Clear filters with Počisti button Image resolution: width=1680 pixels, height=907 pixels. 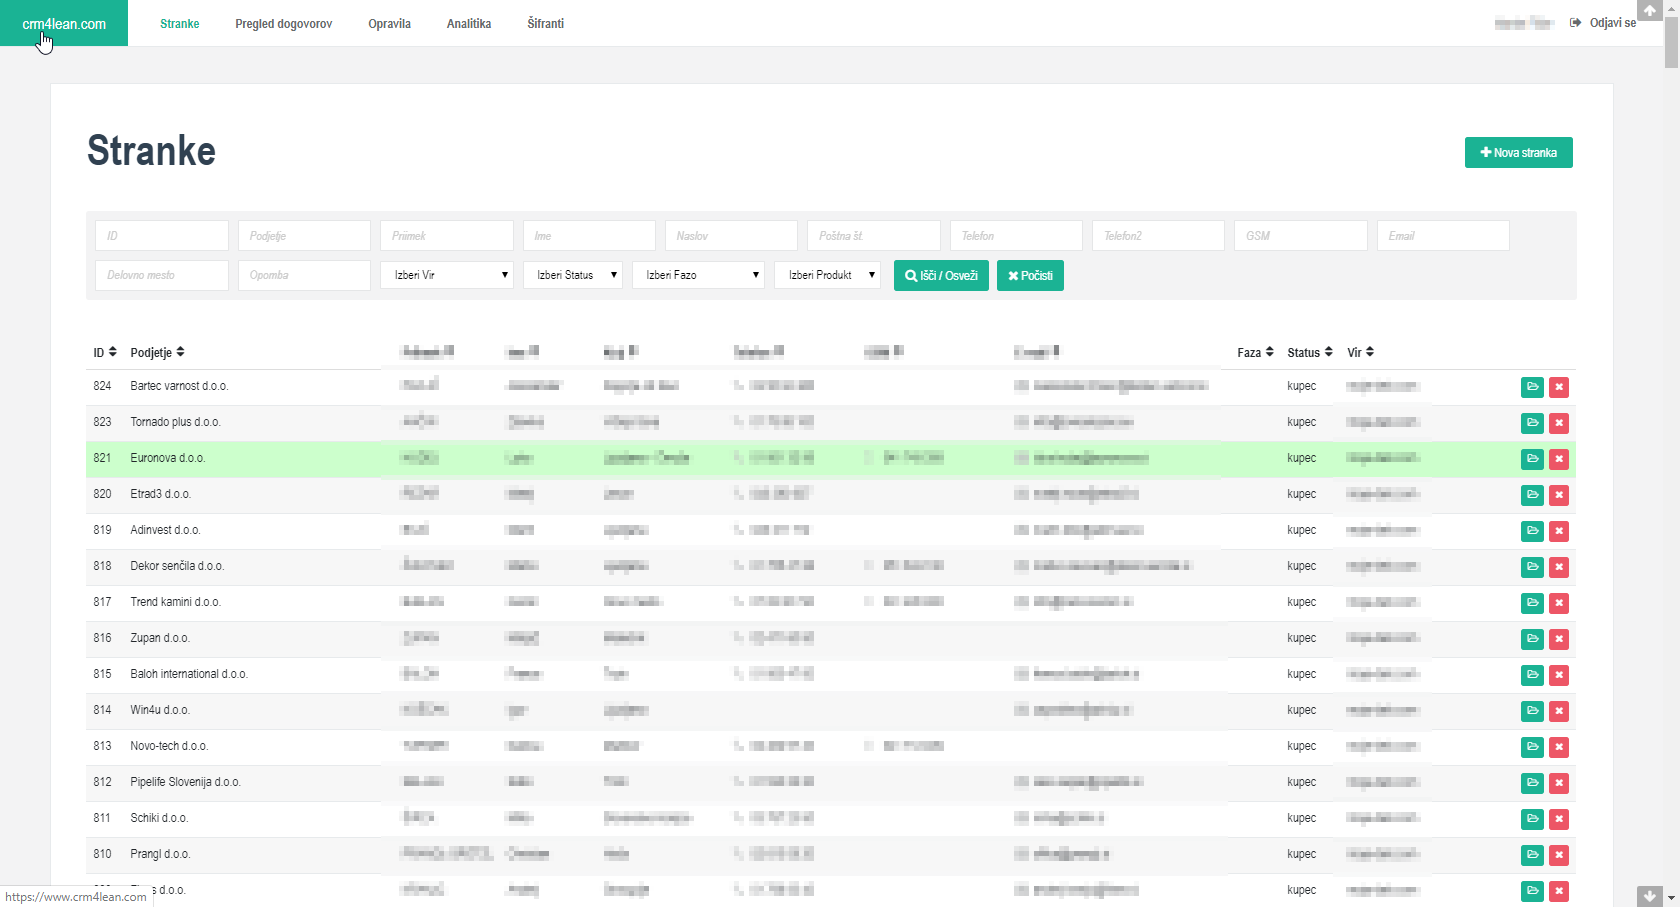click(x=1030, y=275)
